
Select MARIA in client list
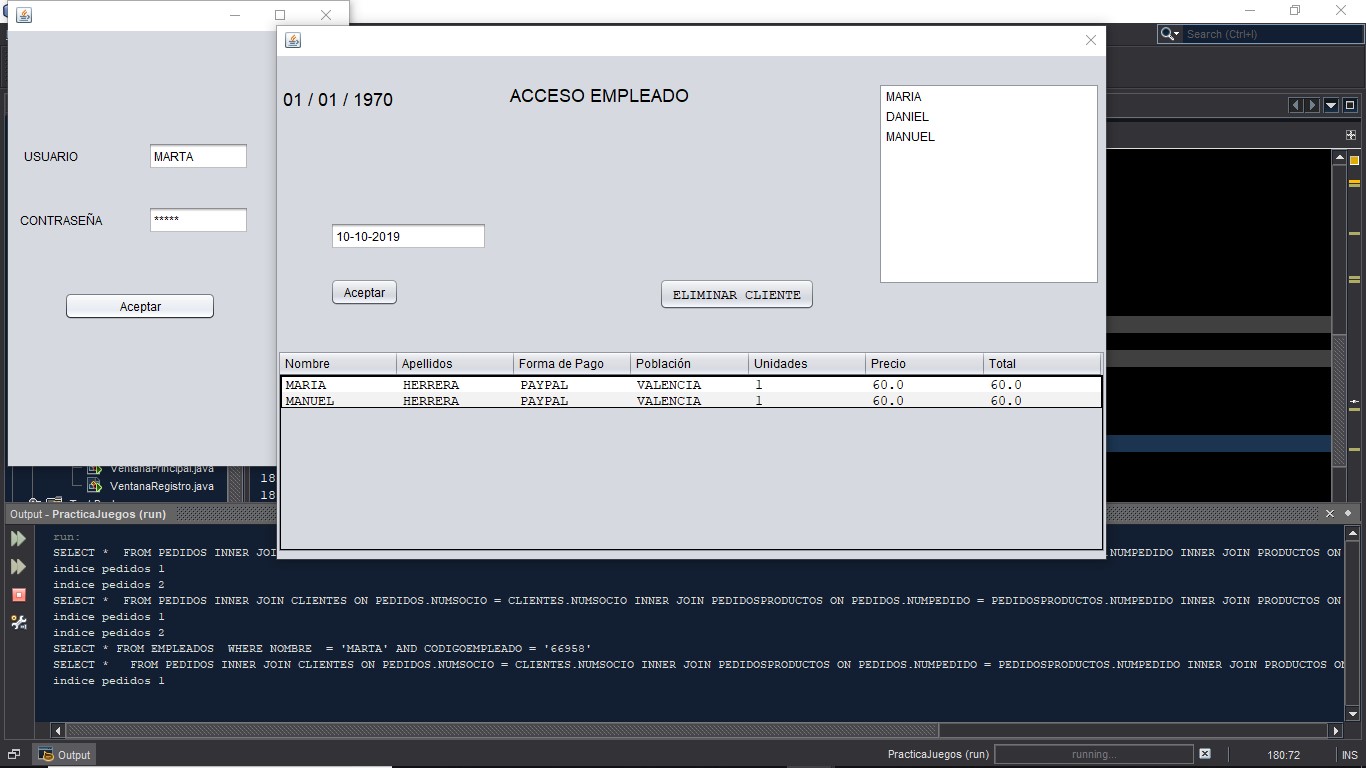[x=904, y=97]
